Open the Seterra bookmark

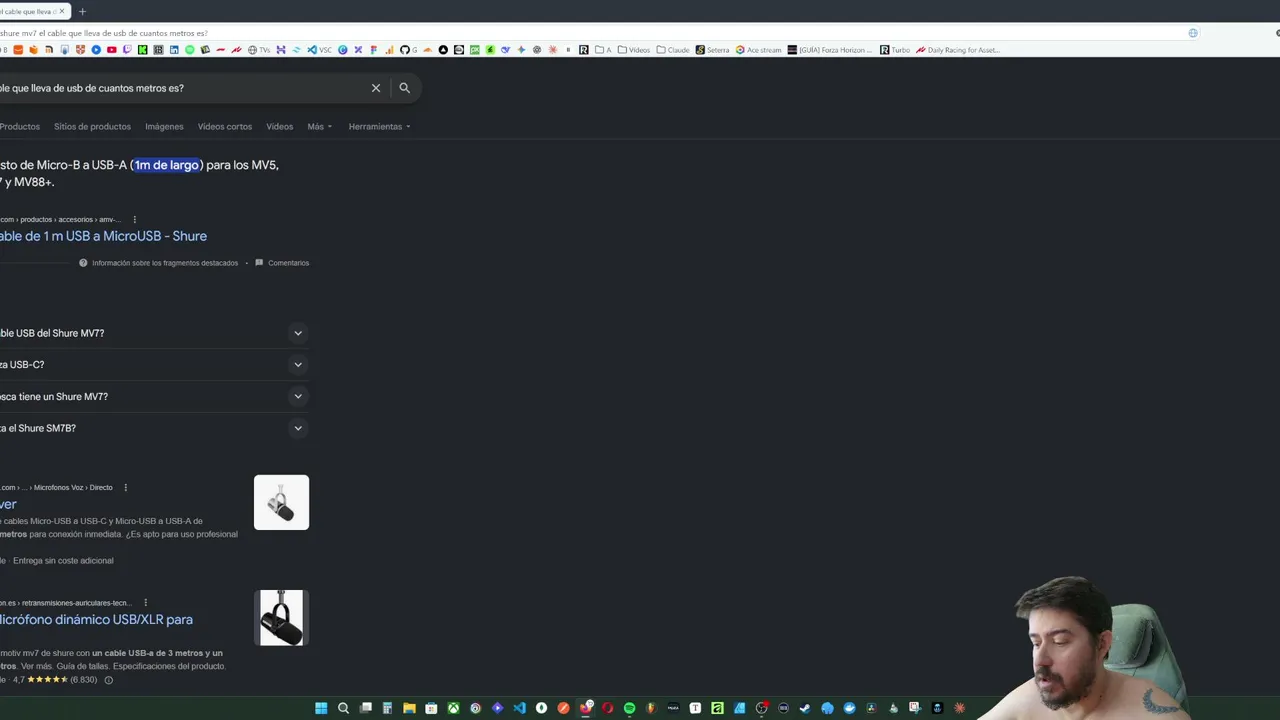click(713, 50)
